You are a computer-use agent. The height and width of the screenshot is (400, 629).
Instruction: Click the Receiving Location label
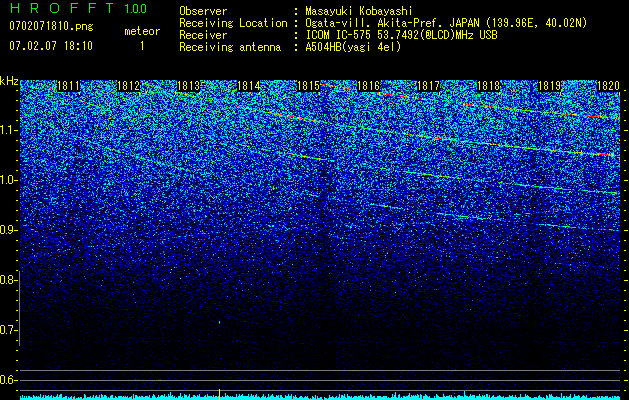point(233,23)
